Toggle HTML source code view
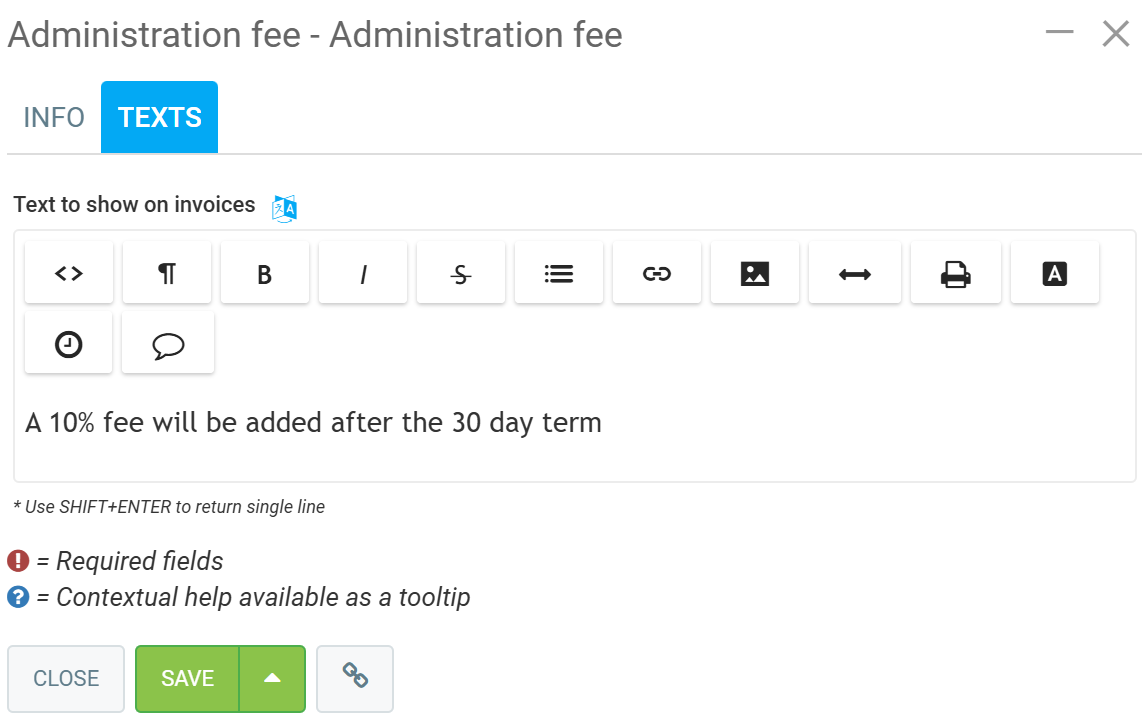 [69, 273]
